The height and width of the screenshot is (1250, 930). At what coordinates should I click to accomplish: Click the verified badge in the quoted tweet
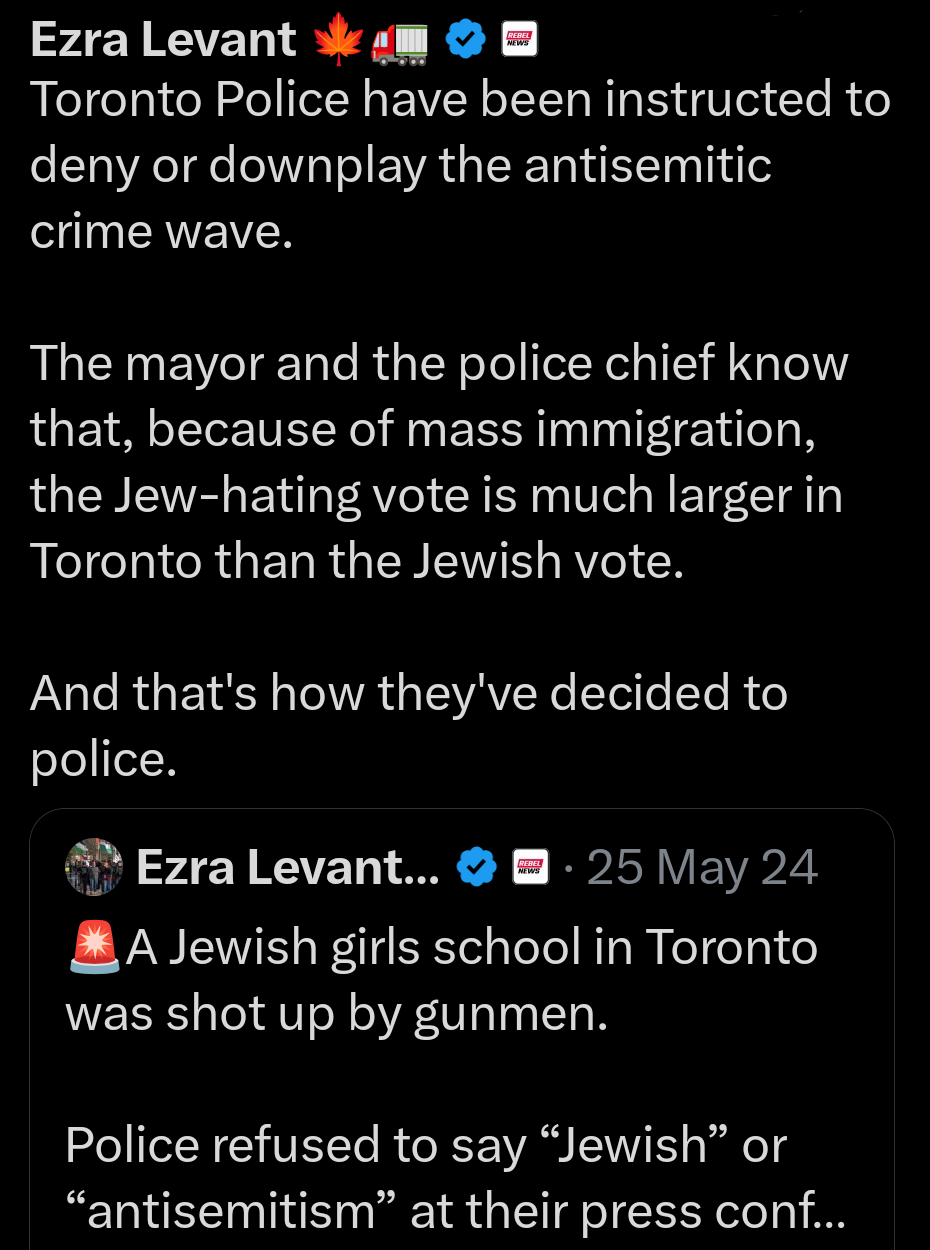tap(476, 867)
